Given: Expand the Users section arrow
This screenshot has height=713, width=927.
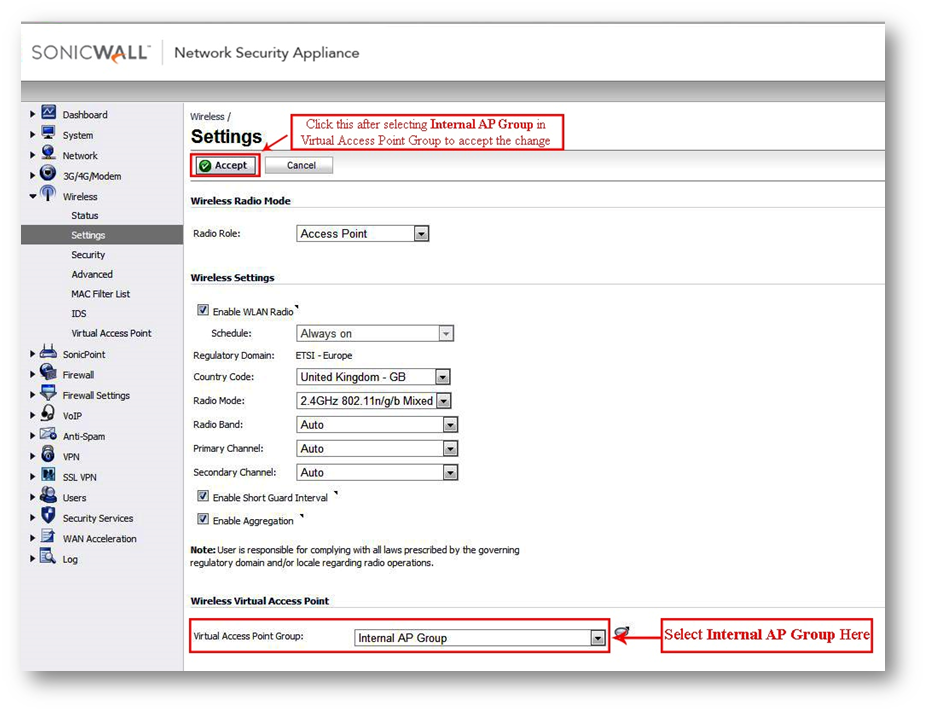Looking at the screenshot, I should pyautogui.click(x=33, y=497).
